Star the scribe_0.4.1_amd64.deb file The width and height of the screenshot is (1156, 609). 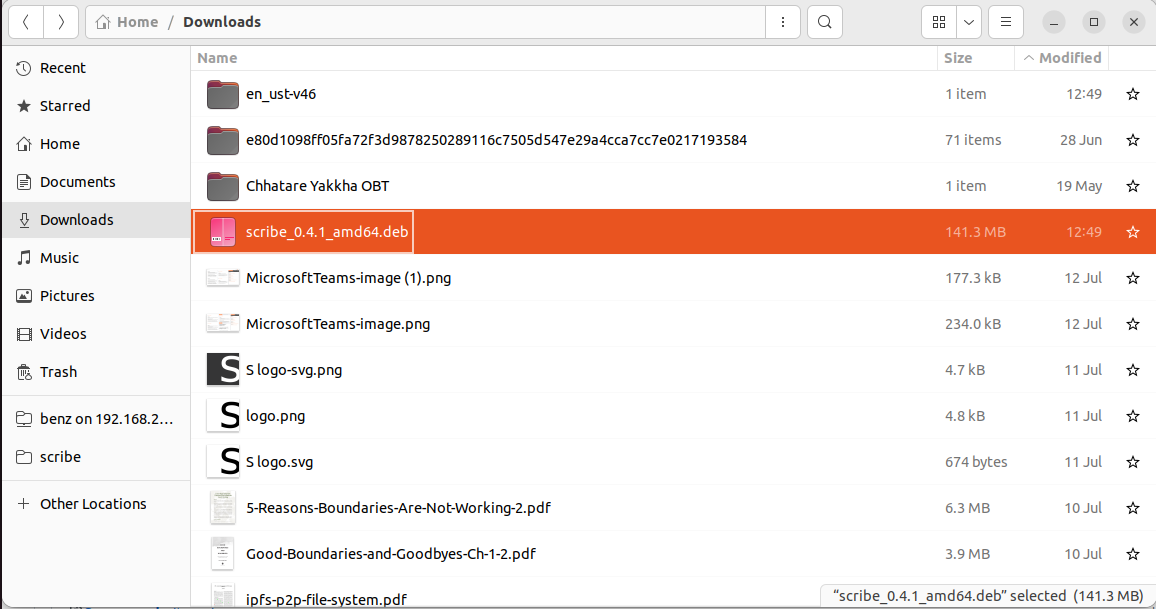1133,232
